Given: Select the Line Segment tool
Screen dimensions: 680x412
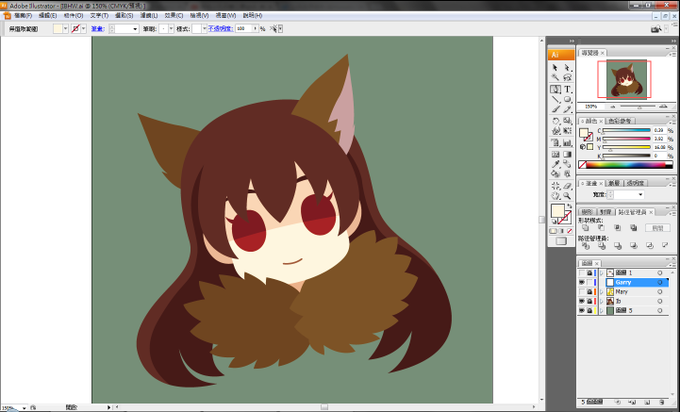Looking at the screenshot, I should 555,99.
